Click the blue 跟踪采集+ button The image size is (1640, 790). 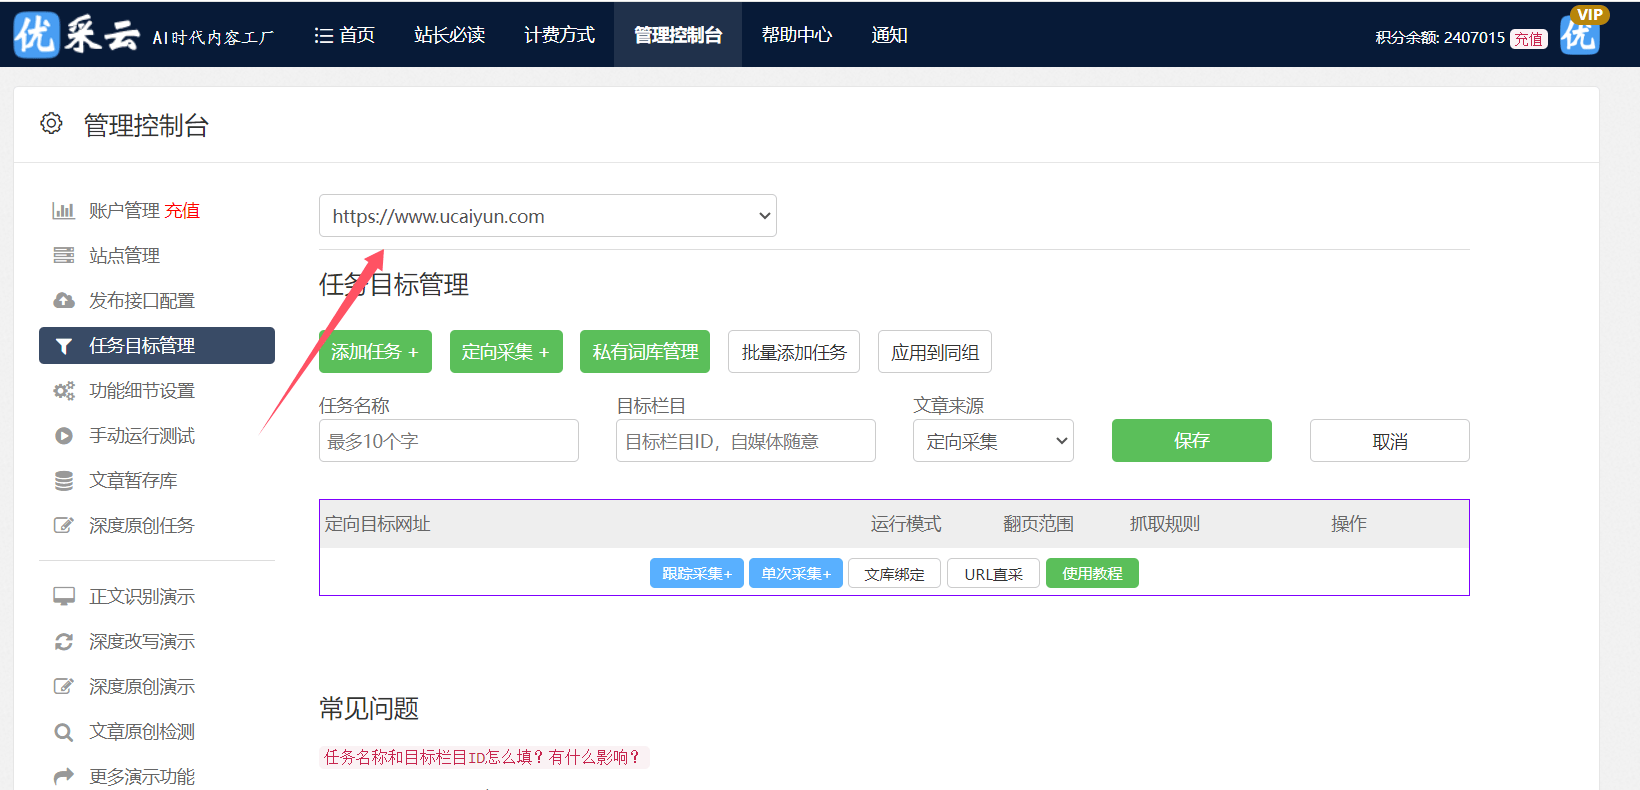point(696,574)
